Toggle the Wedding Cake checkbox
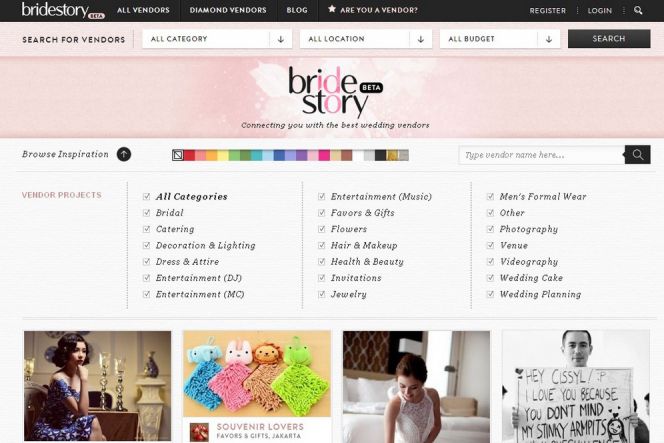This screenshot has height=443, width=664. point(490,278)
